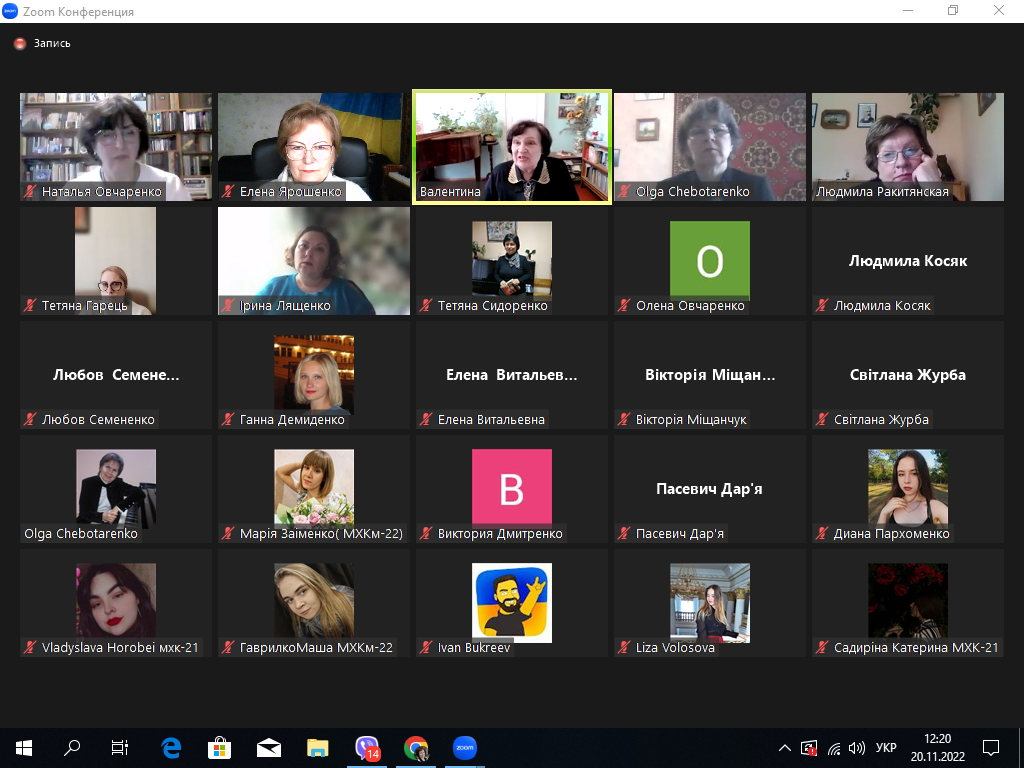Open File Explorer from the taskbar
The width and height of the screenshot is (1024, 768).
[318, 747]
